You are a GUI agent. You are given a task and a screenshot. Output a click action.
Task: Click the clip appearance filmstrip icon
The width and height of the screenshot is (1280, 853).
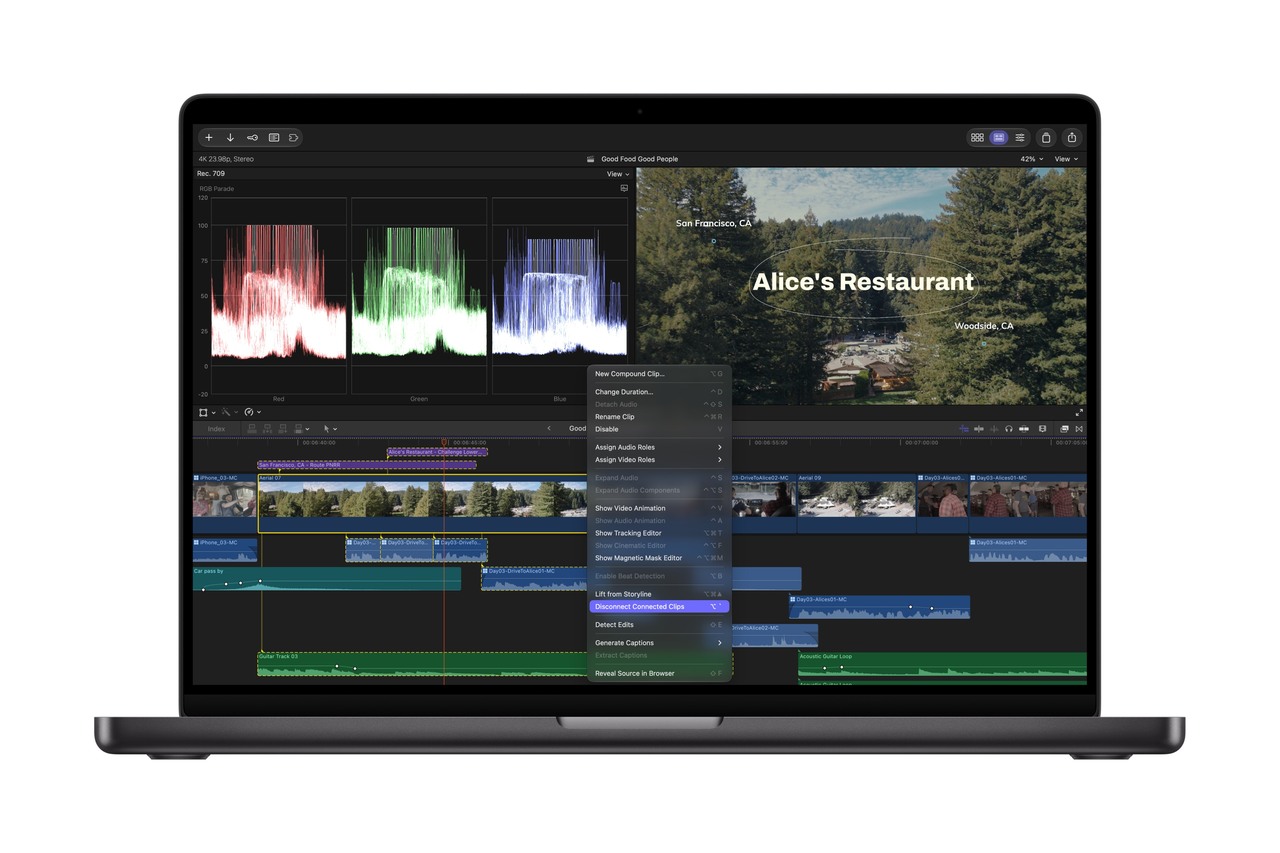(1042, 429)
